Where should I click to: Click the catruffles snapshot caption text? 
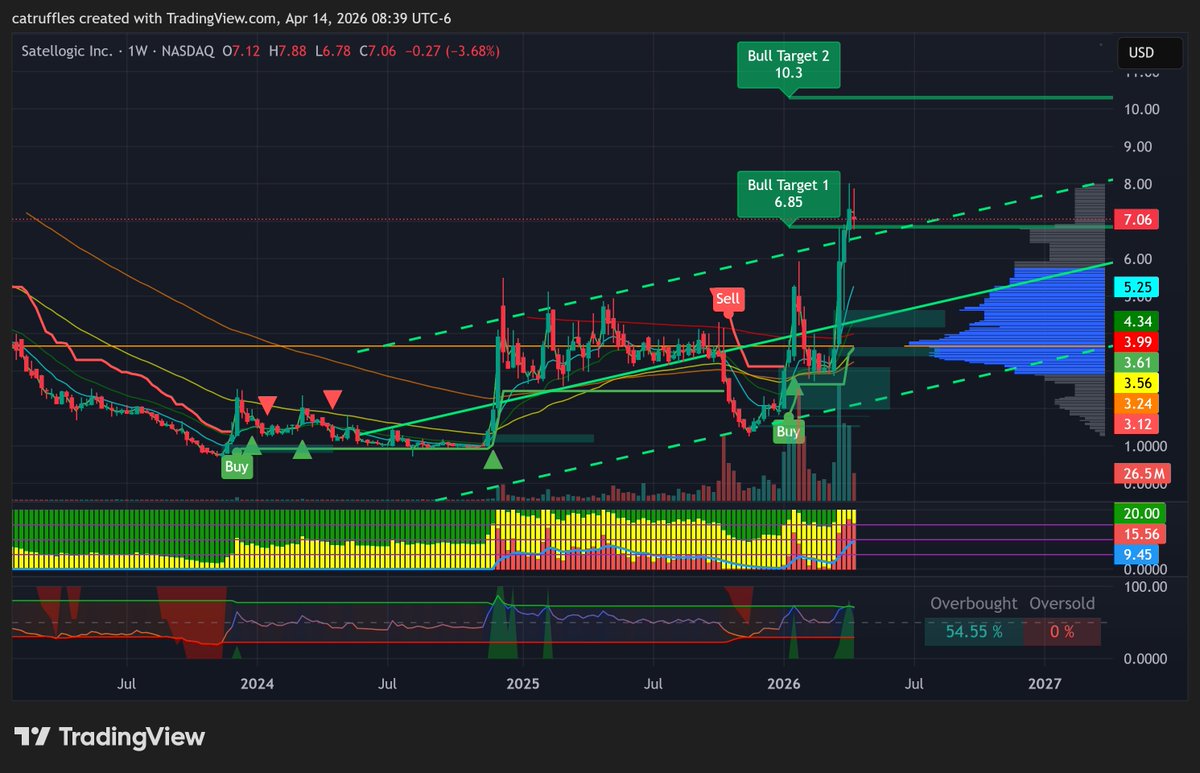233,17
